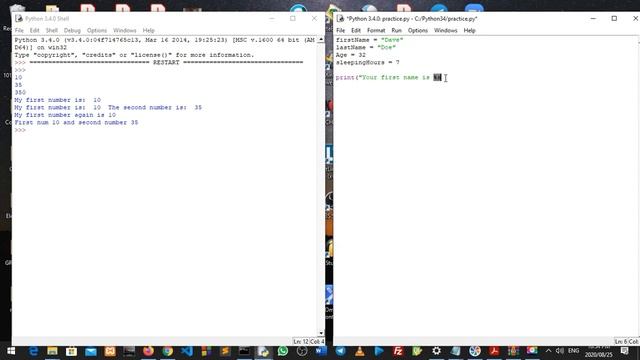Open Run menu in practice.py editor
This screenshot has height=360, width=640.
(396, 31)
